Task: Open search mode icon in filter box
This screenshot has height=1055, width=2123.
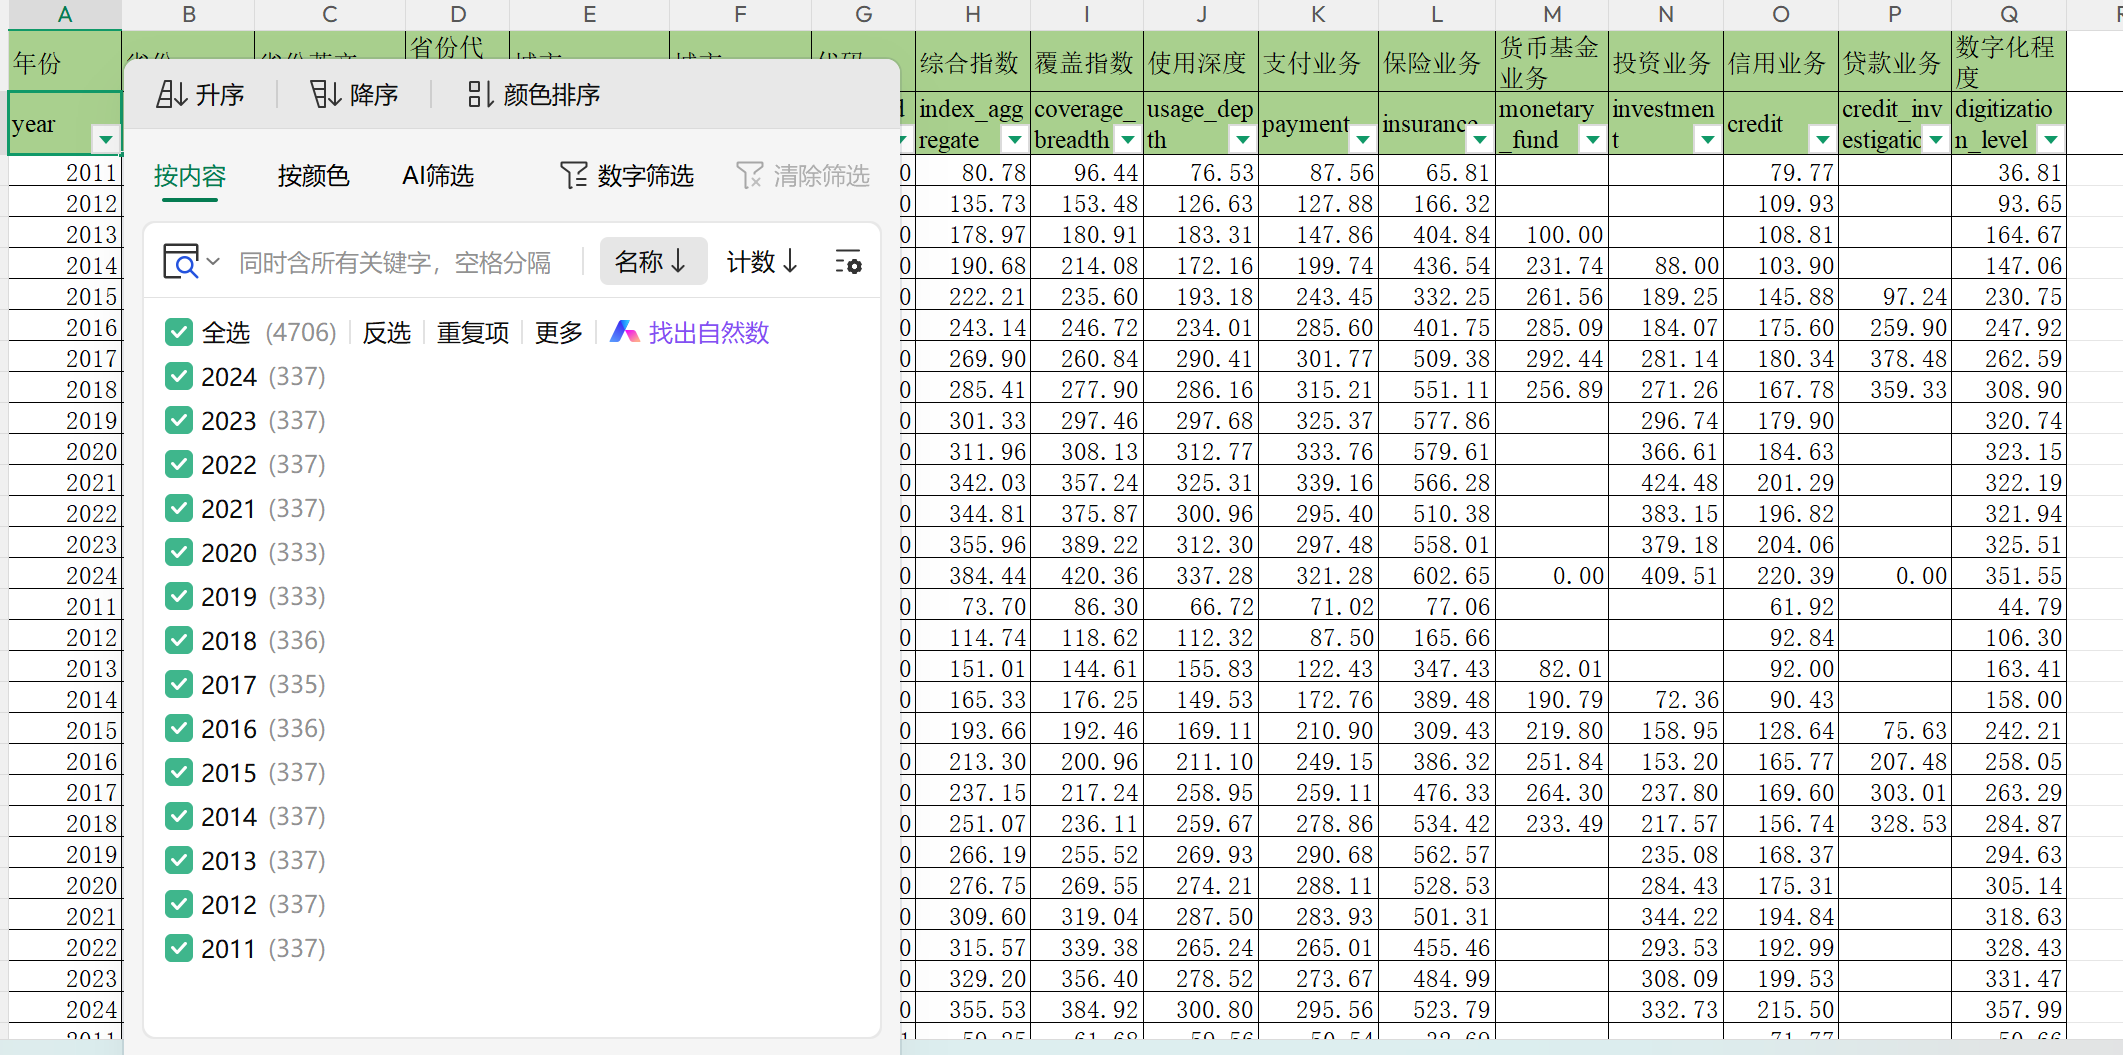Action: 190,262
